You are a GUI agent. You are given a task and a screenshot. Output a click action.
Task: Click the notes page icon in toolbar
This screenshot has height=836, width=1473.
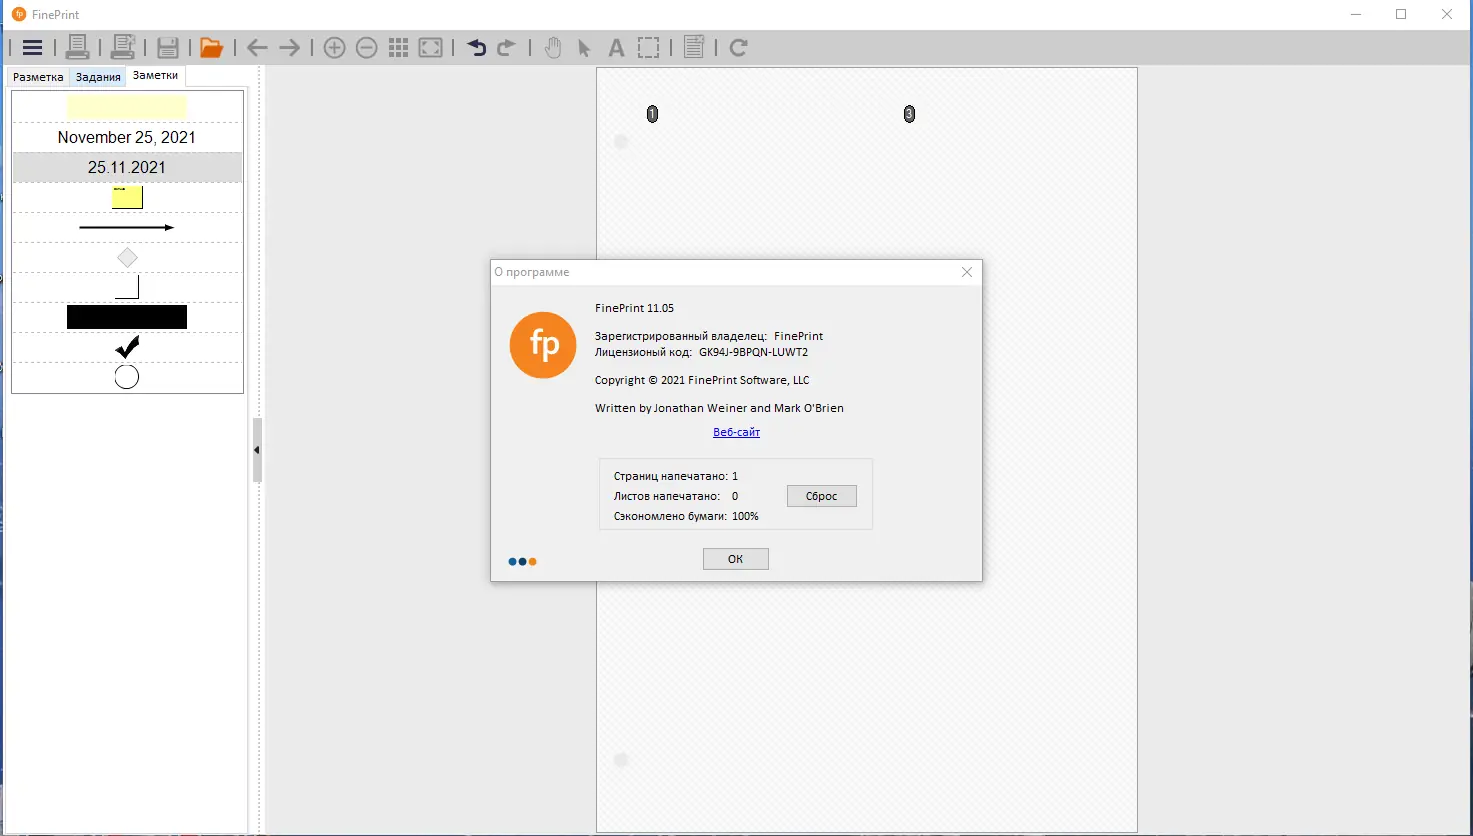[695, 47]
